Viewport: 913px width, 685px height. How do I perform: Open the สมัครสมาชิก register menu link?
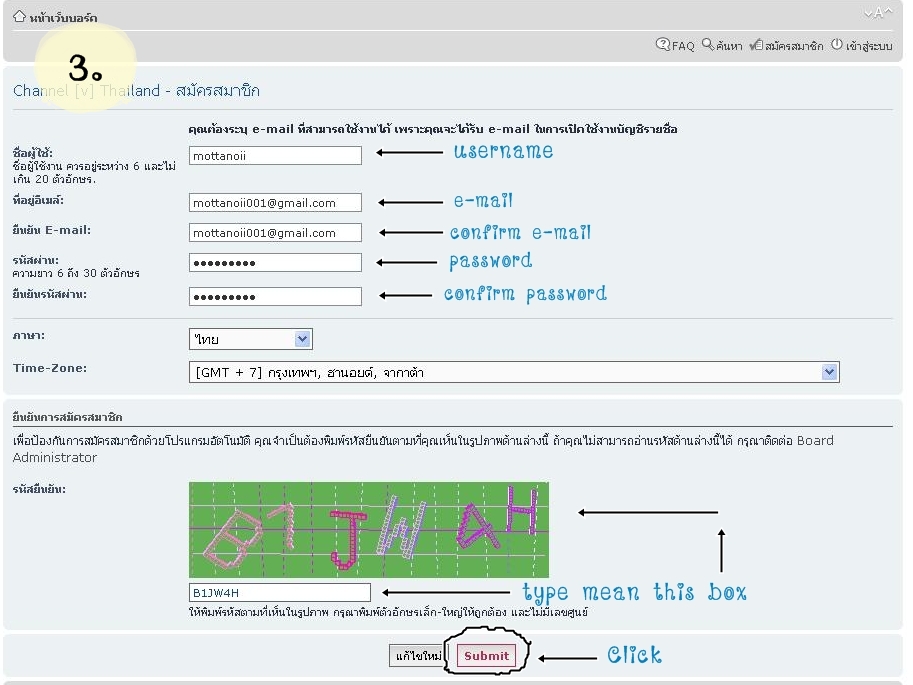[794, 45]
